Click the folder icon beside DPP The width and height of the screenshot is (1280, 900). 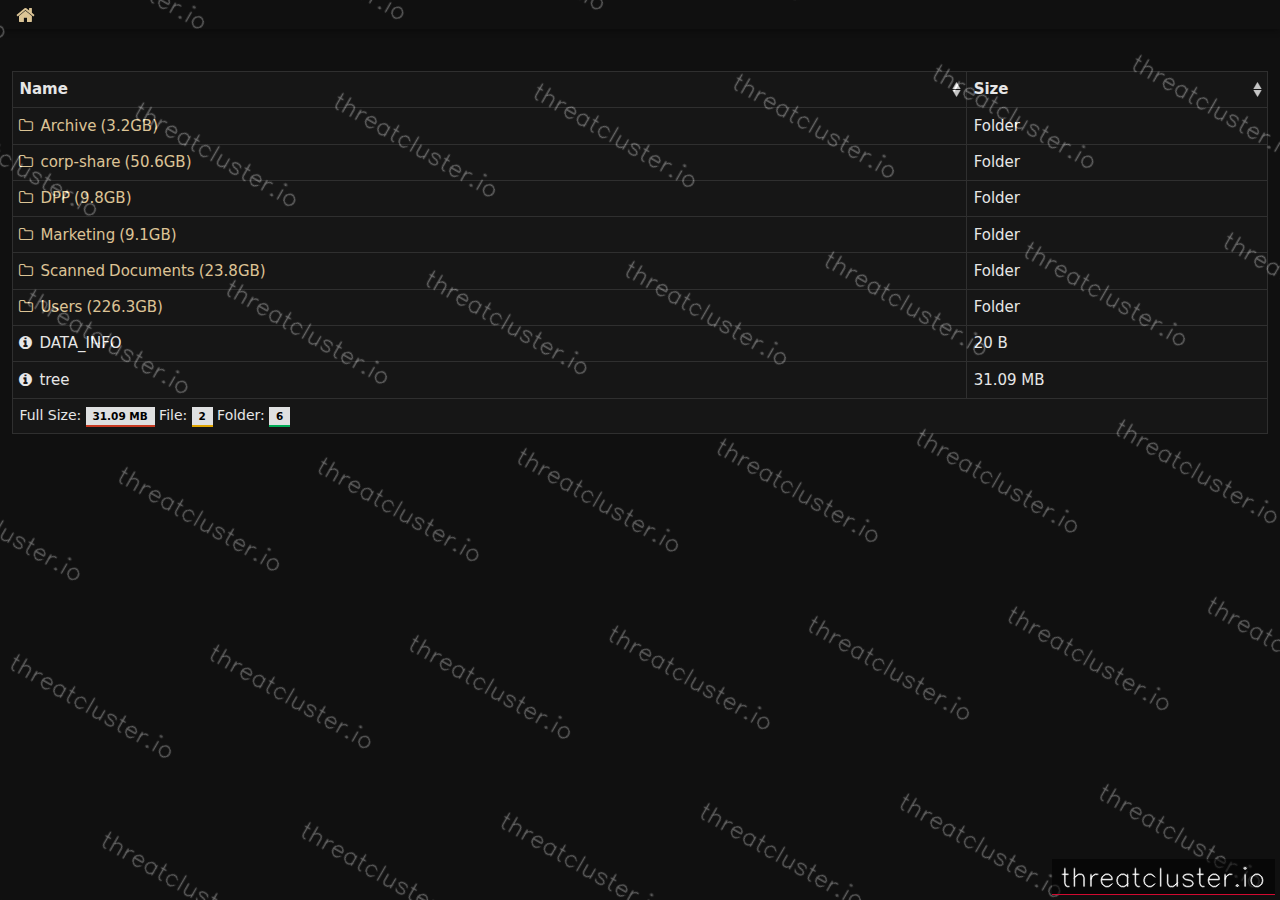[x=26, y=197]
